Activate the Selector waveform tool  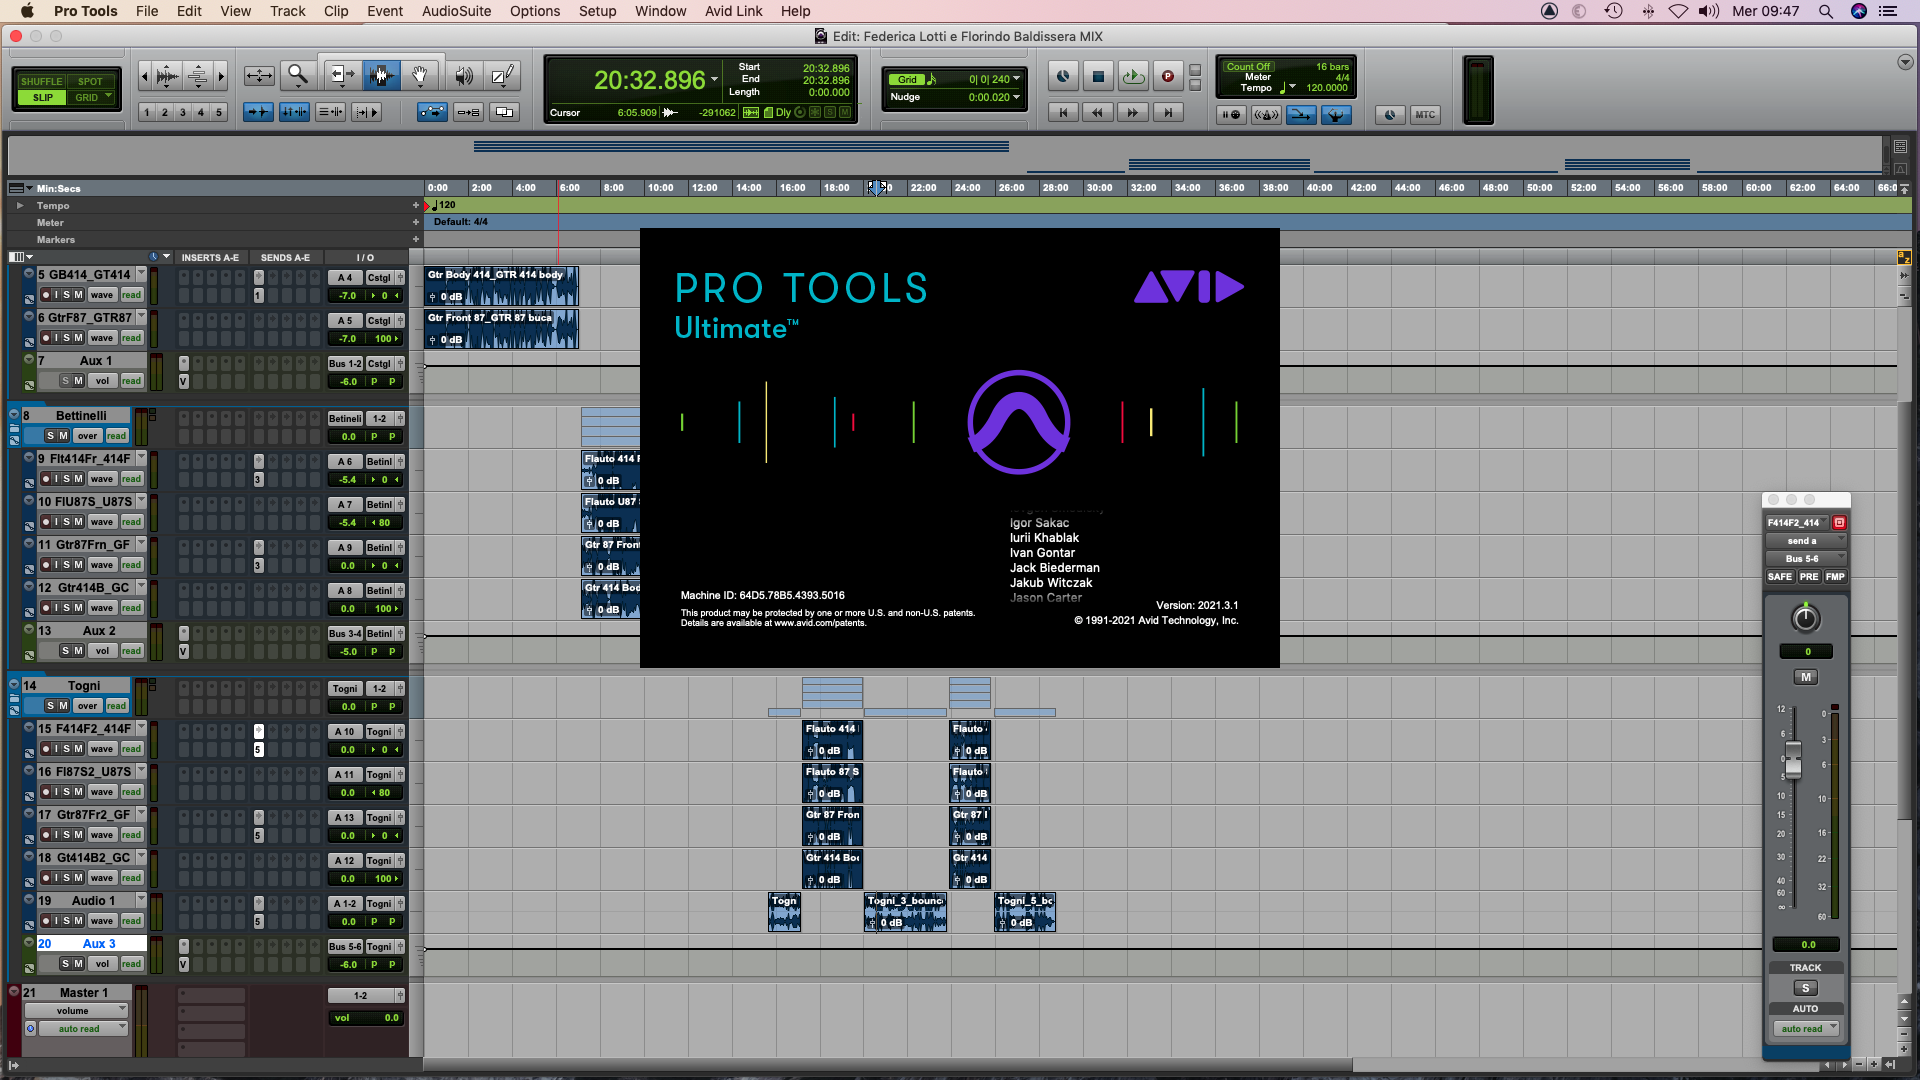tap(381, 75)
